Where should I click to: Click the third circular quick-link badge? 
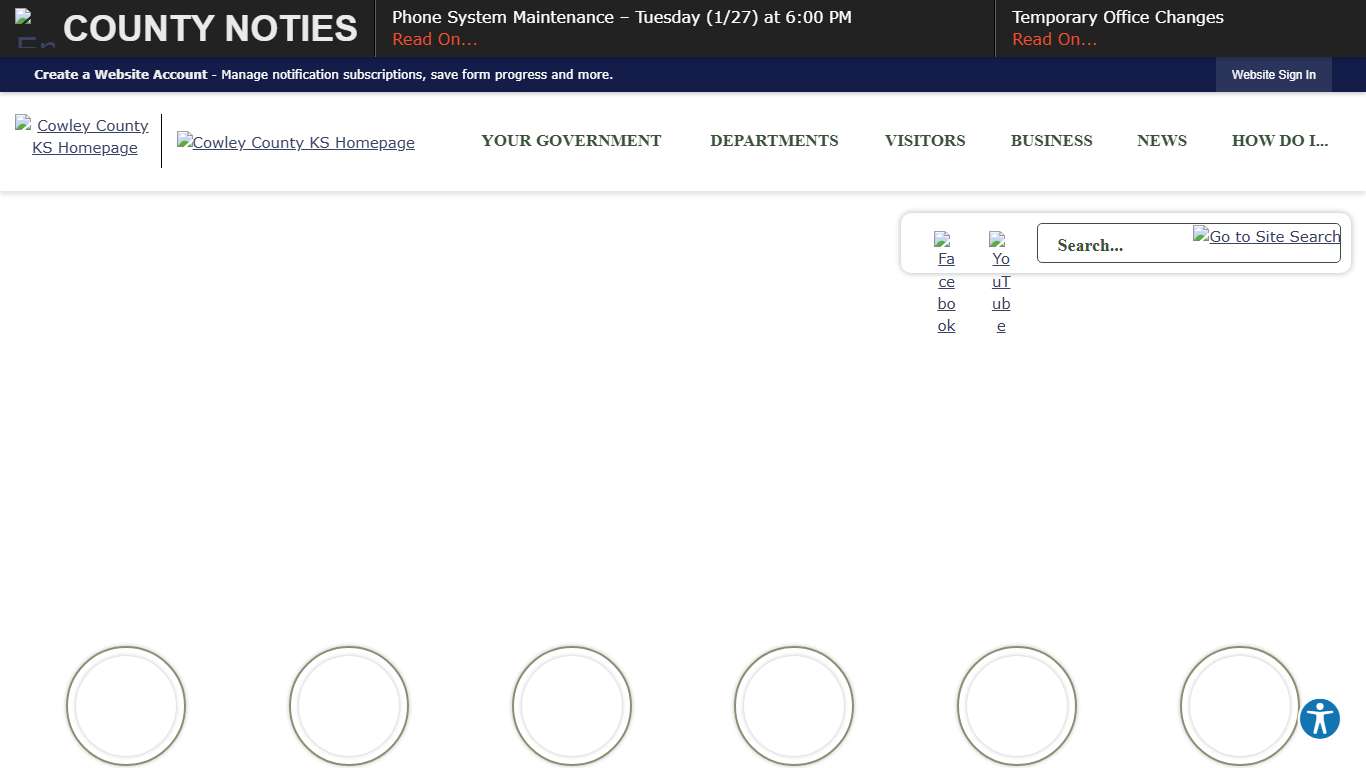coord(571,705)
